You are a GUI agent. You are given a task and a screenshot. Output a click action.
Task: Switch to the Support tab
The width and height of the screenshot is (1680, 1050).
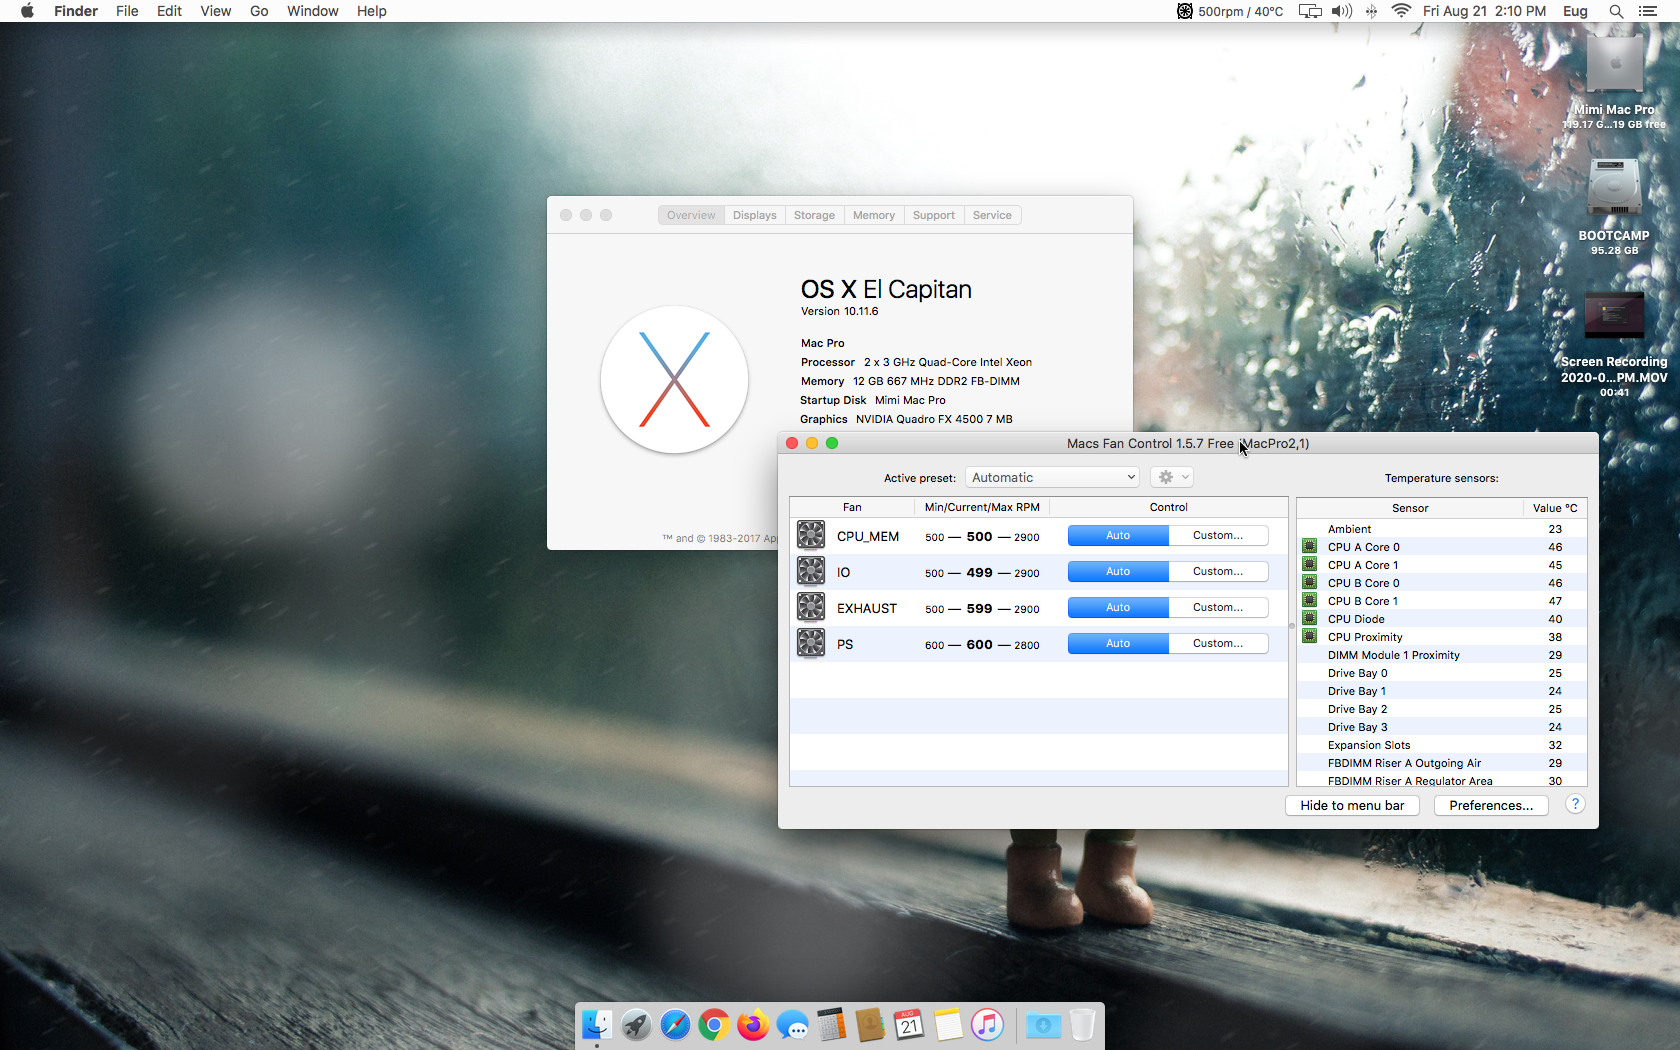click(x=934, y=215)
